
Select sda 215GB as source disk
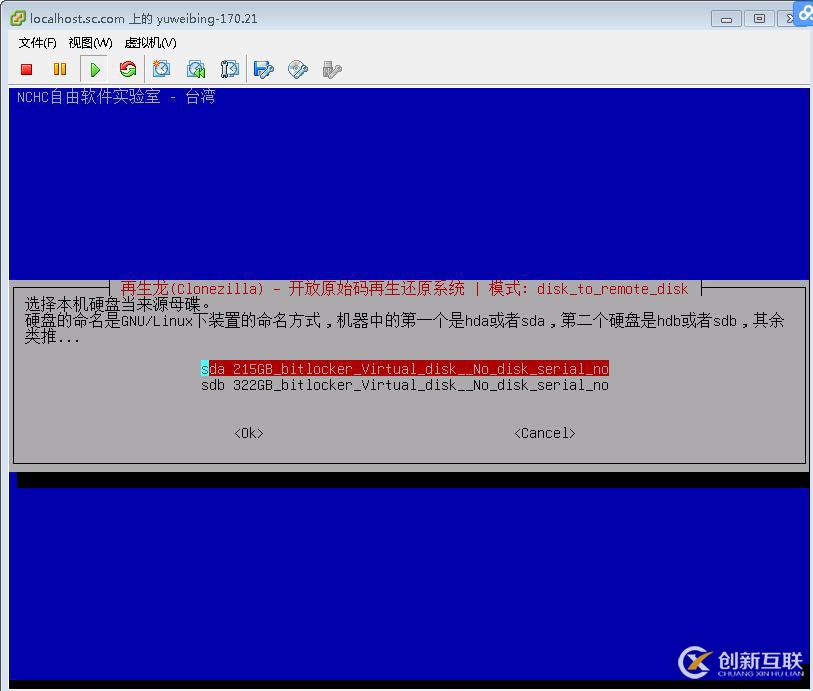(404, 368)
